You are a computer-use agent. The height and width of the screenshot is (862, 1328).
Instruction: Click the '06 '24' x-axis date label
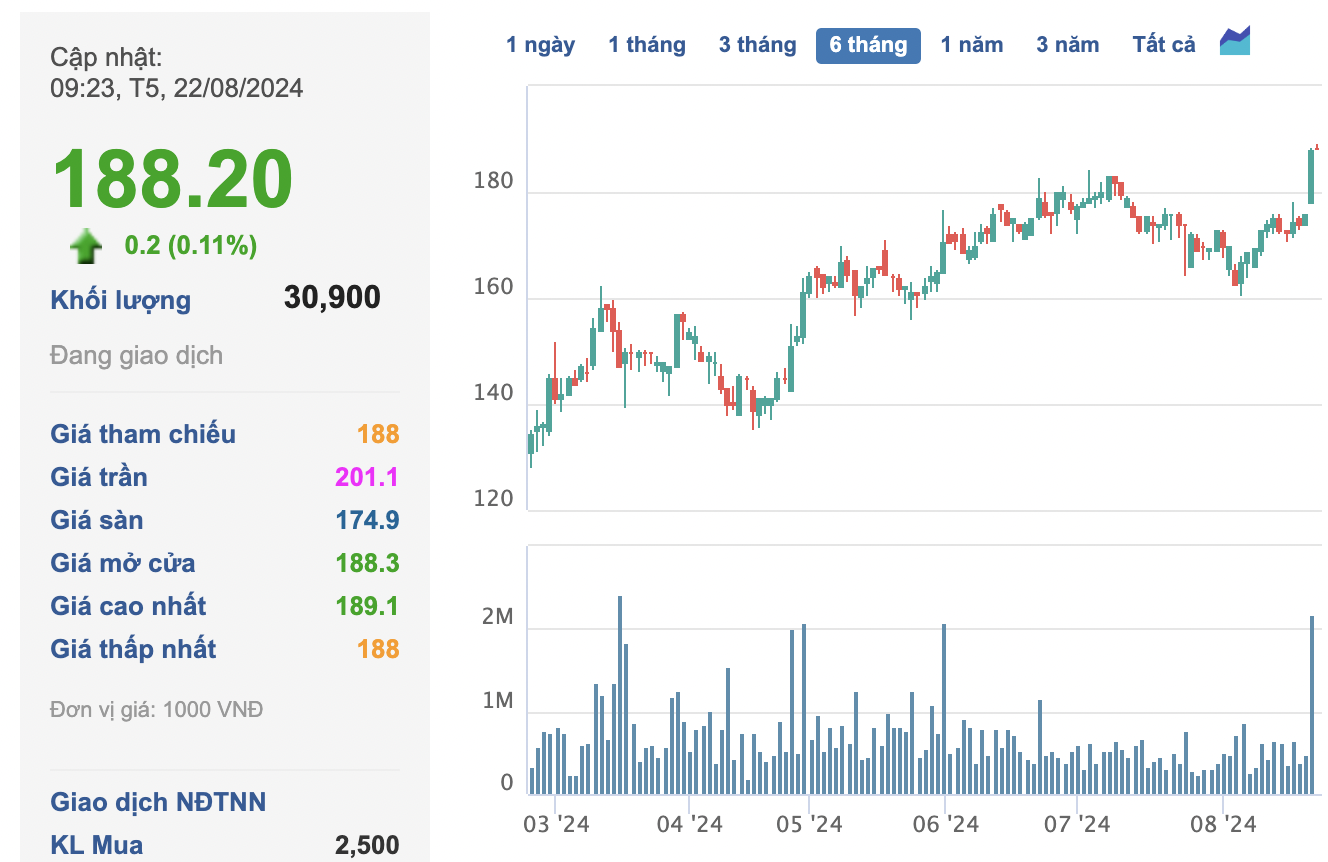(946, 825)
